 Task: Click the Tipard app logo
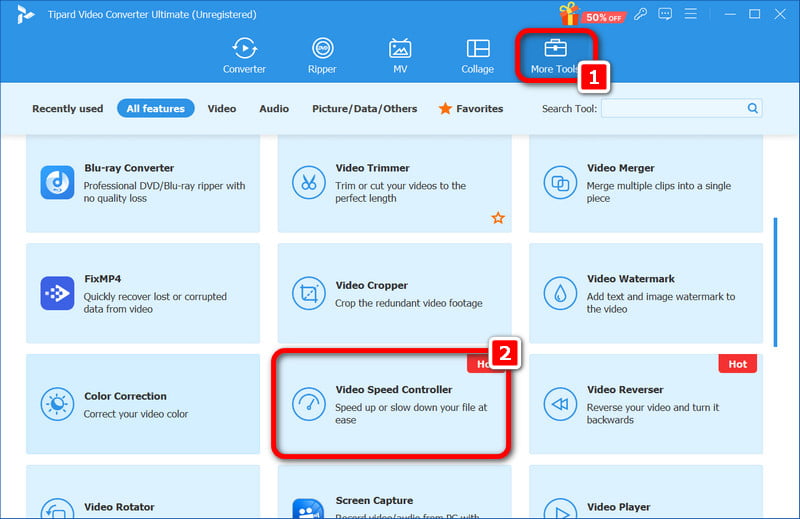click(24, 14)
